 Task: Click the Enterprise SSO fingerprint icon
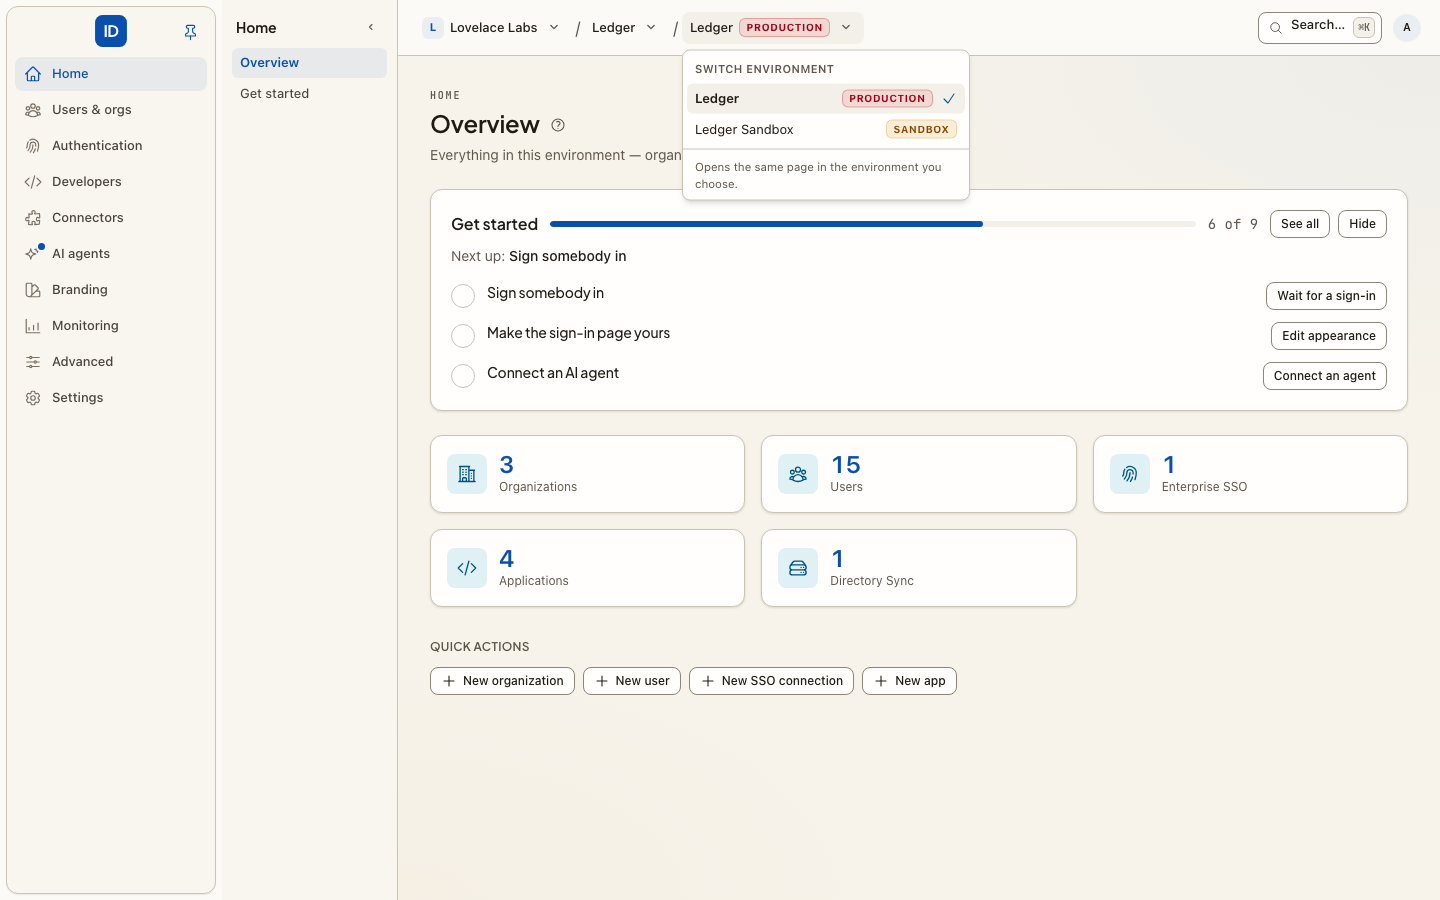(1130, 474)
